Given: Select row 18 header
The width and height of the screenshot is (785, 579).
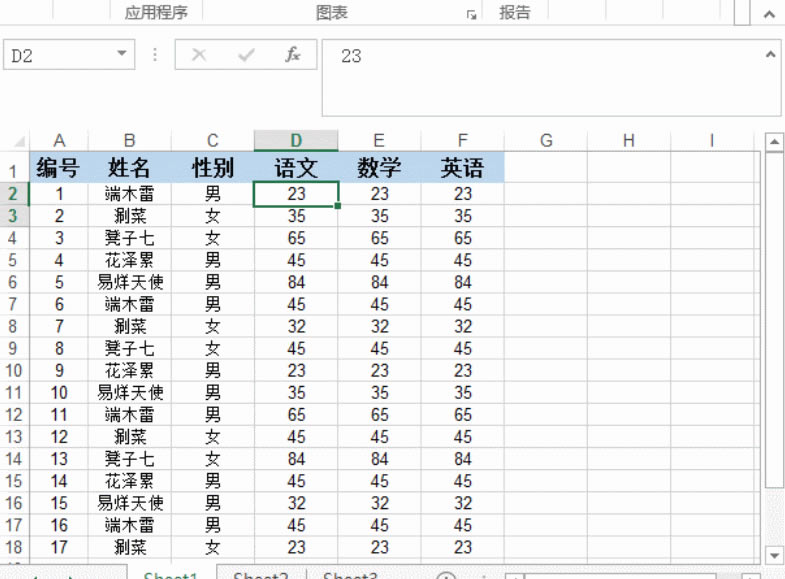Looking at the screenshot, I should (x=14, y=547).
